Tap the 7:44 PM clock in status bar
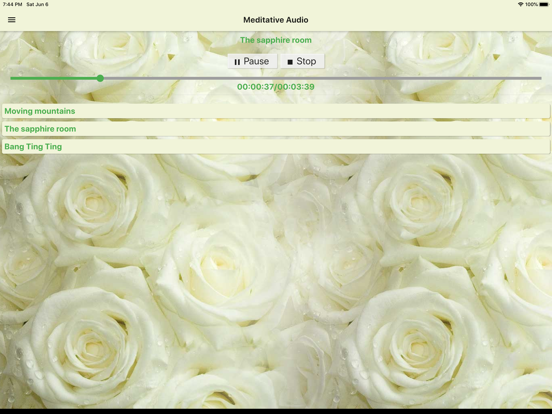The image size is (552, 414). coord(12,4)
